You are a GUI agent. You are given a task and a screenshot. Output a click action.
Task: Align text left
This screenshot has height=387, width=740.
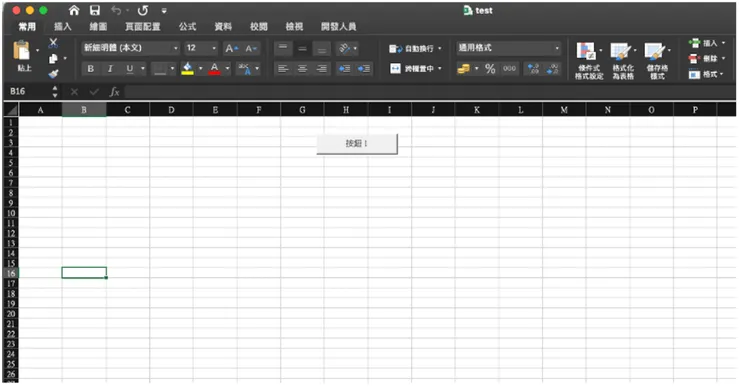pyautogui.click(x=283, y=69)
